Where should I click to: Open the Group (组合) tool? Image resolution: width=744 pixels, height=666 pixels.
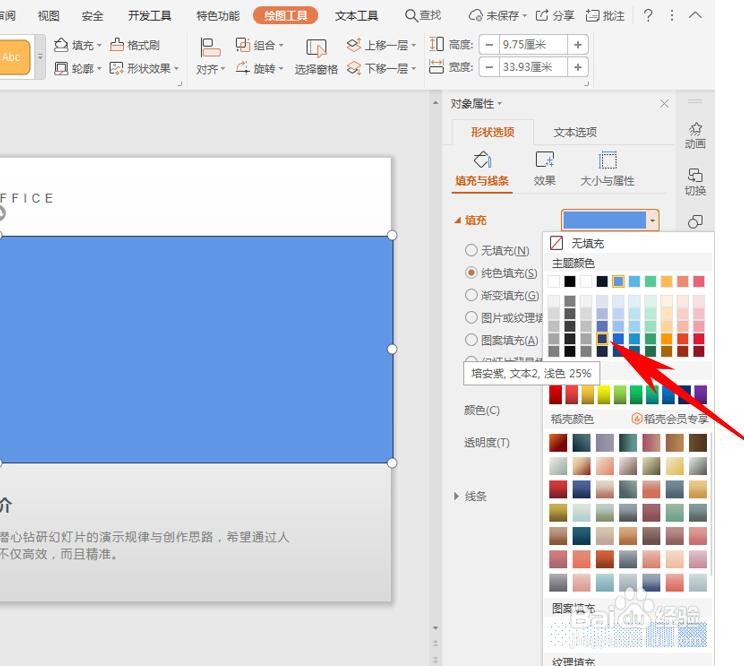coord(243,45)
